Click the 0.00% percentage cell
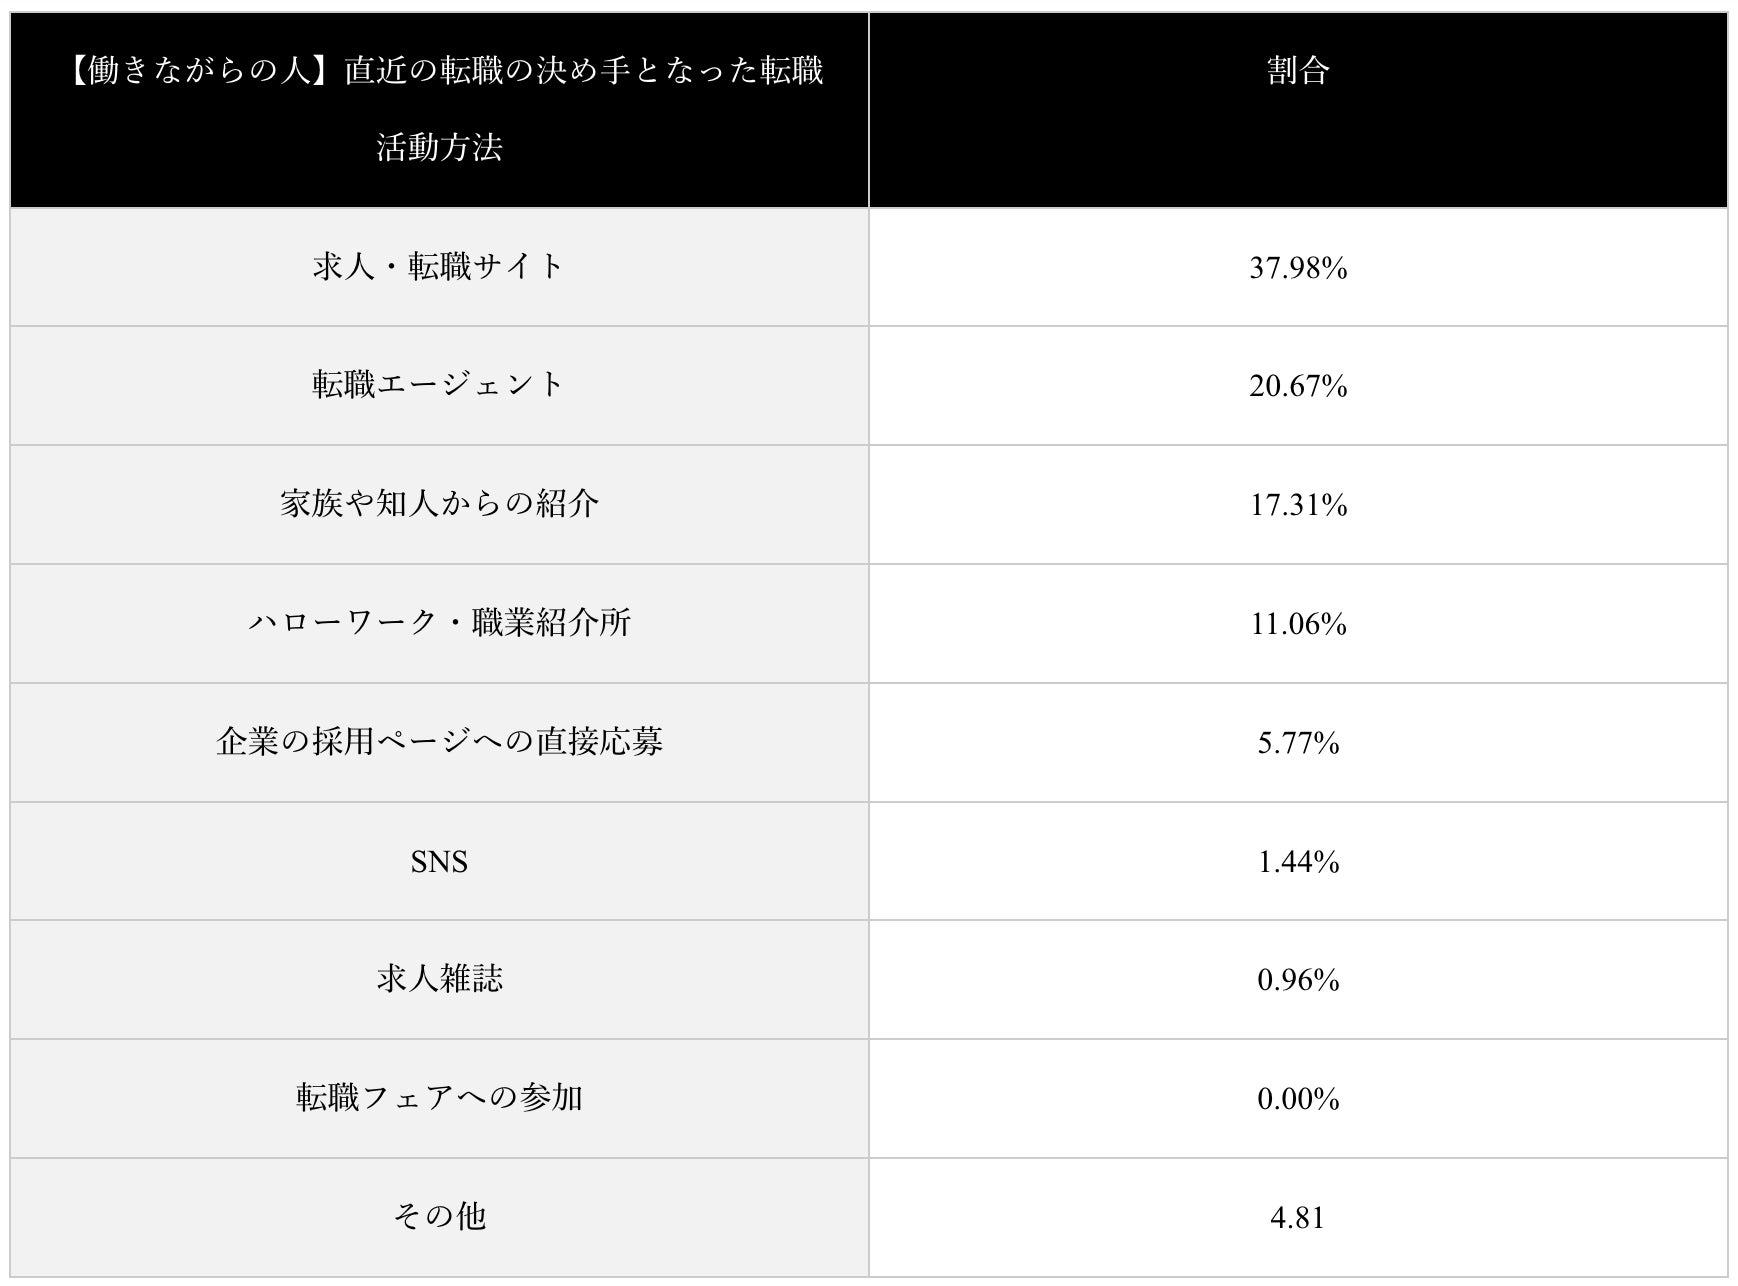 [x=1297, y=1099]
